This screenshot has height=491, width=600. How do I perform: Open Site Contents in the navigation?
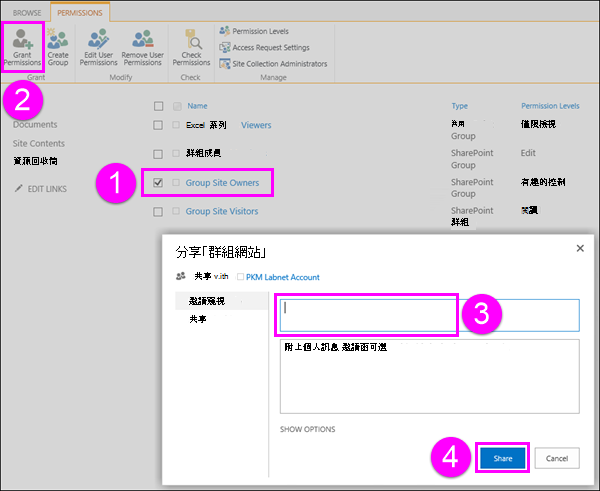pos(39,144)
